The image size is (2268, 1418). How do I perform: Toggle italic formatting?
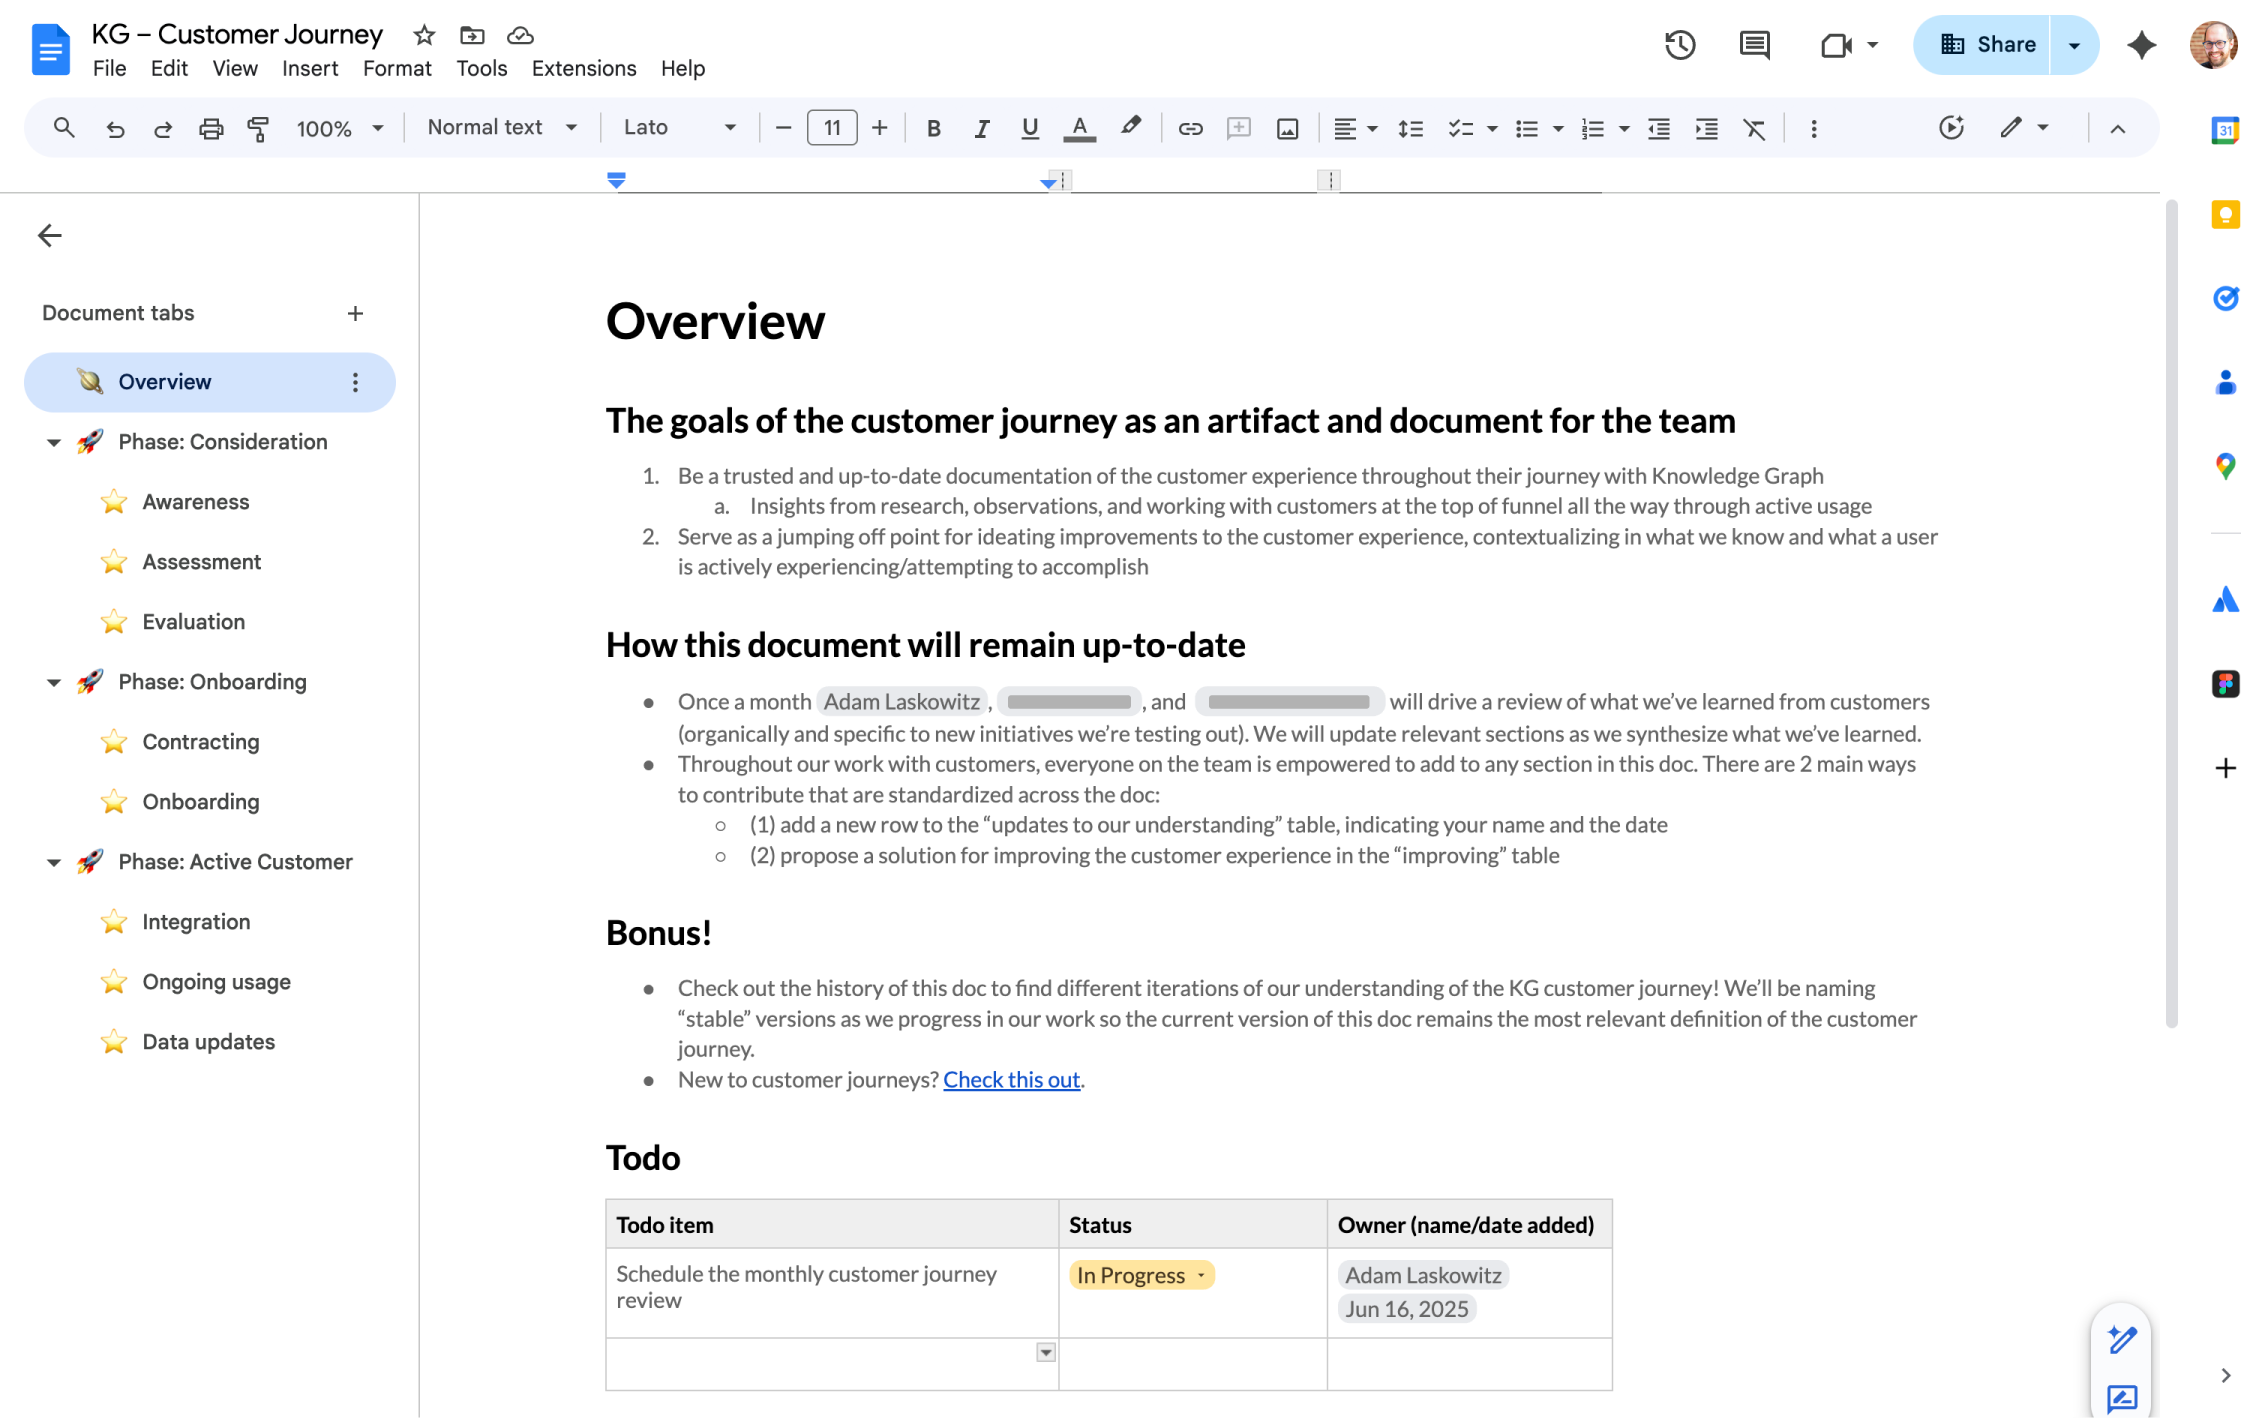tap(981, 128)
